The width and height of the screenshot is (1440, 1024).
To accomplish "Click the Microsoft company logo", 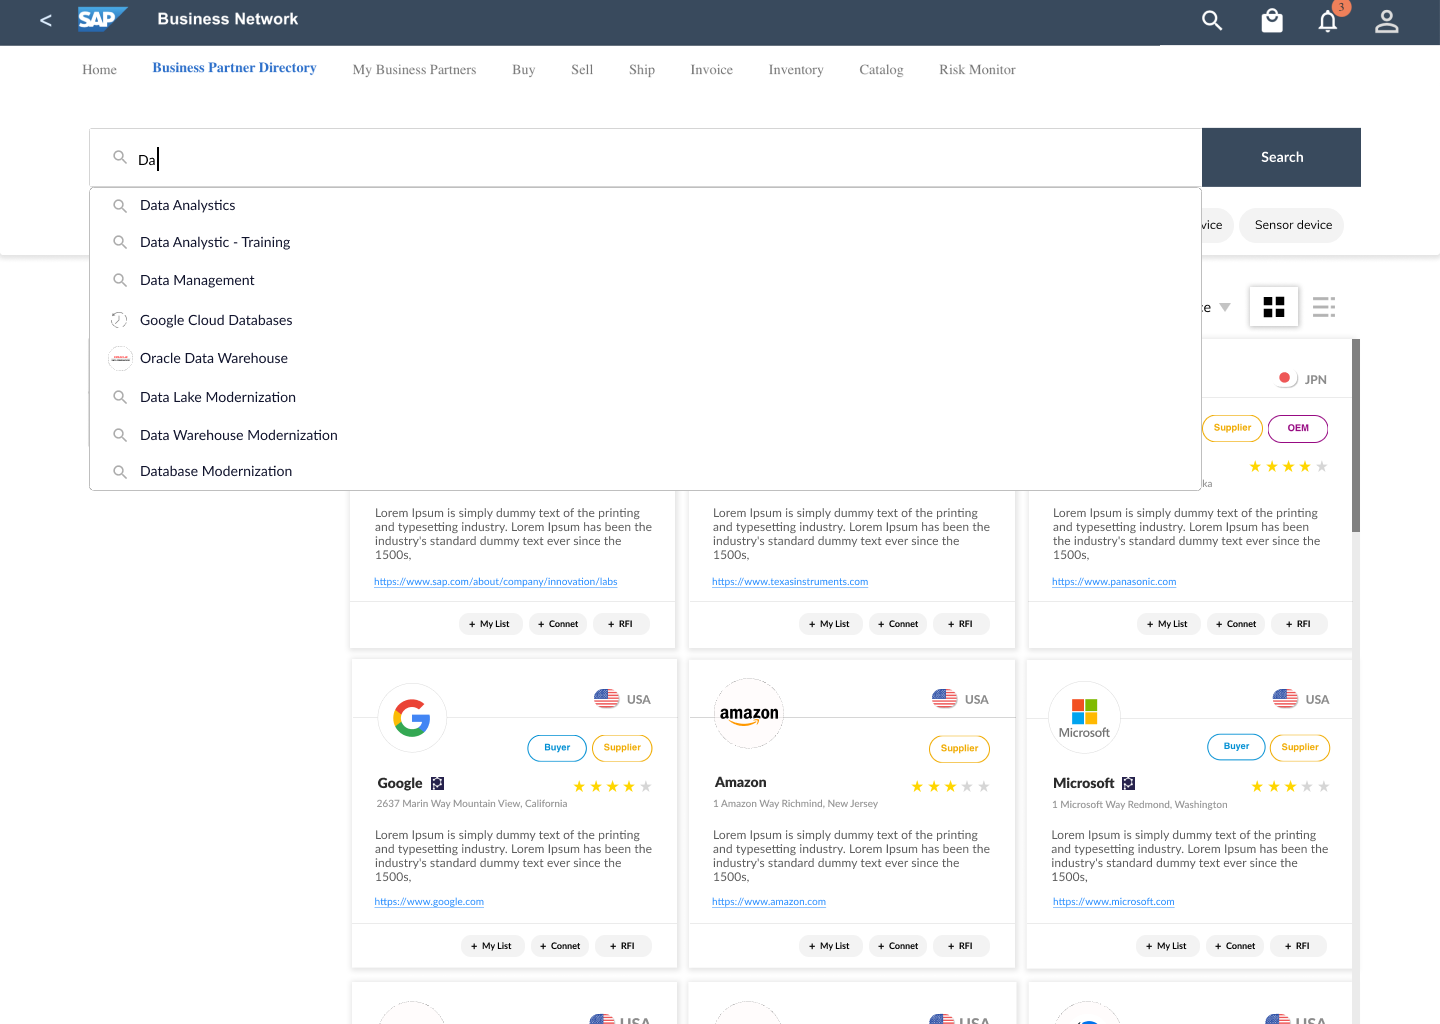I will tap(1084, 718).
